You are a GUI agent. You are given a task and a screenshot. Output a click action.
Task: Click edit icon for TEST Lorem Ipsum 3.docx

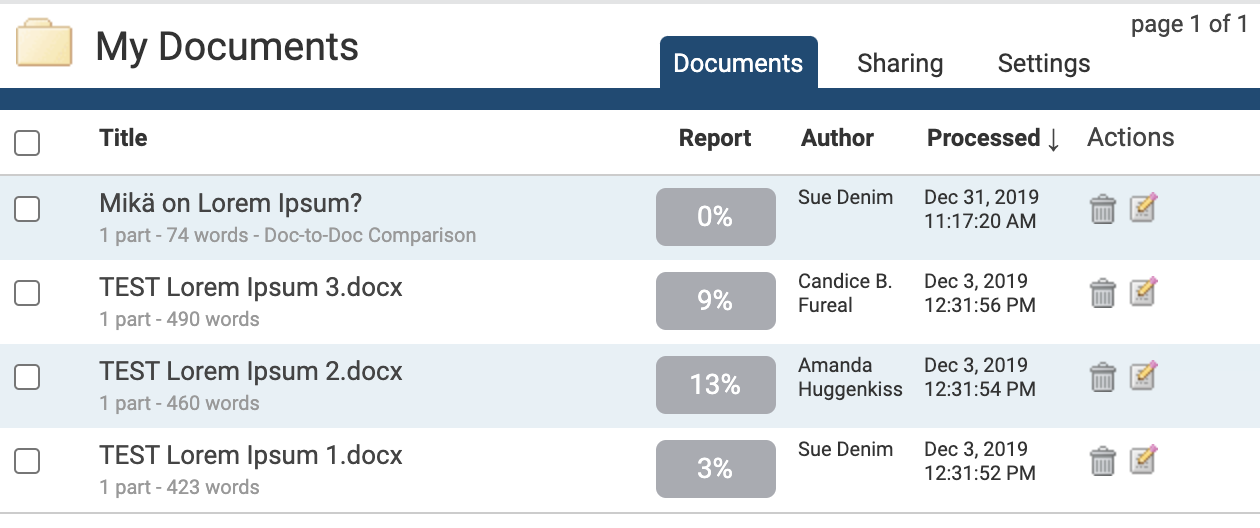pyautogui.click(x=1143, y=293)
